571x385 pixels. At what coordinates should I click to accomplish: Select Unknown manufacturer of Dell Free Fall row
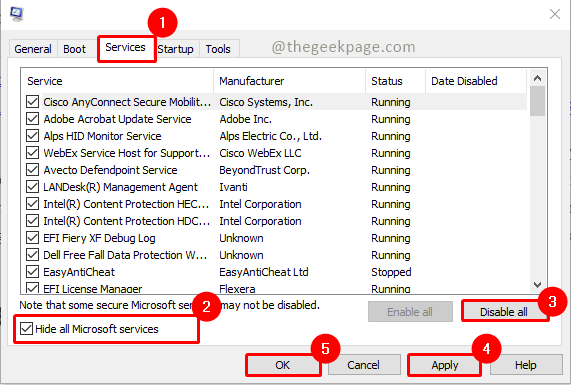coord(241,255)
